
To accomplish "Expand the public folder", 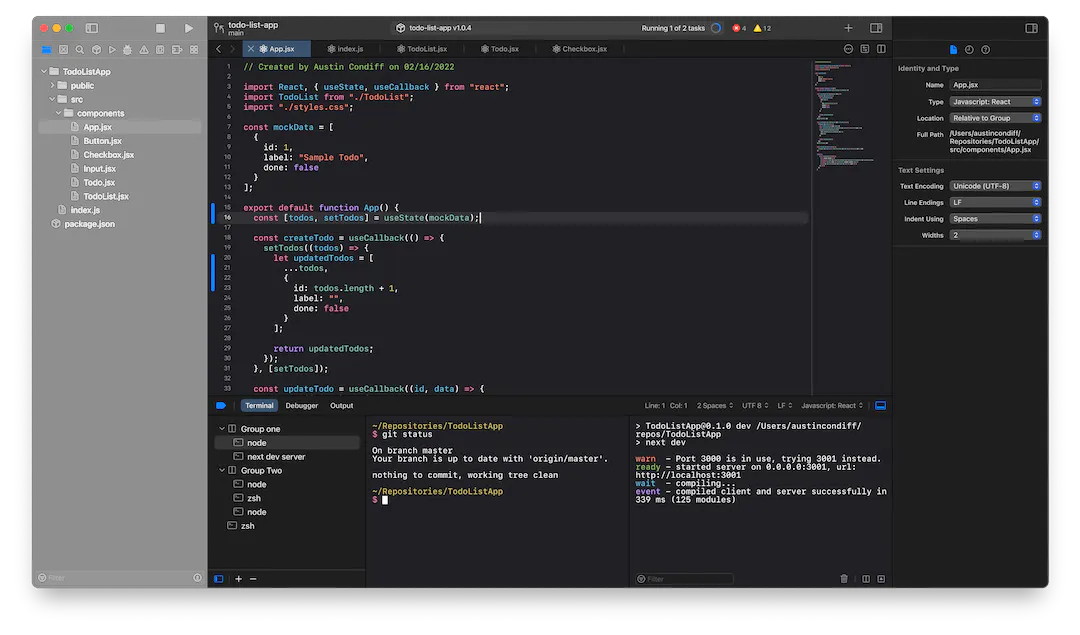I will [52, 85].
